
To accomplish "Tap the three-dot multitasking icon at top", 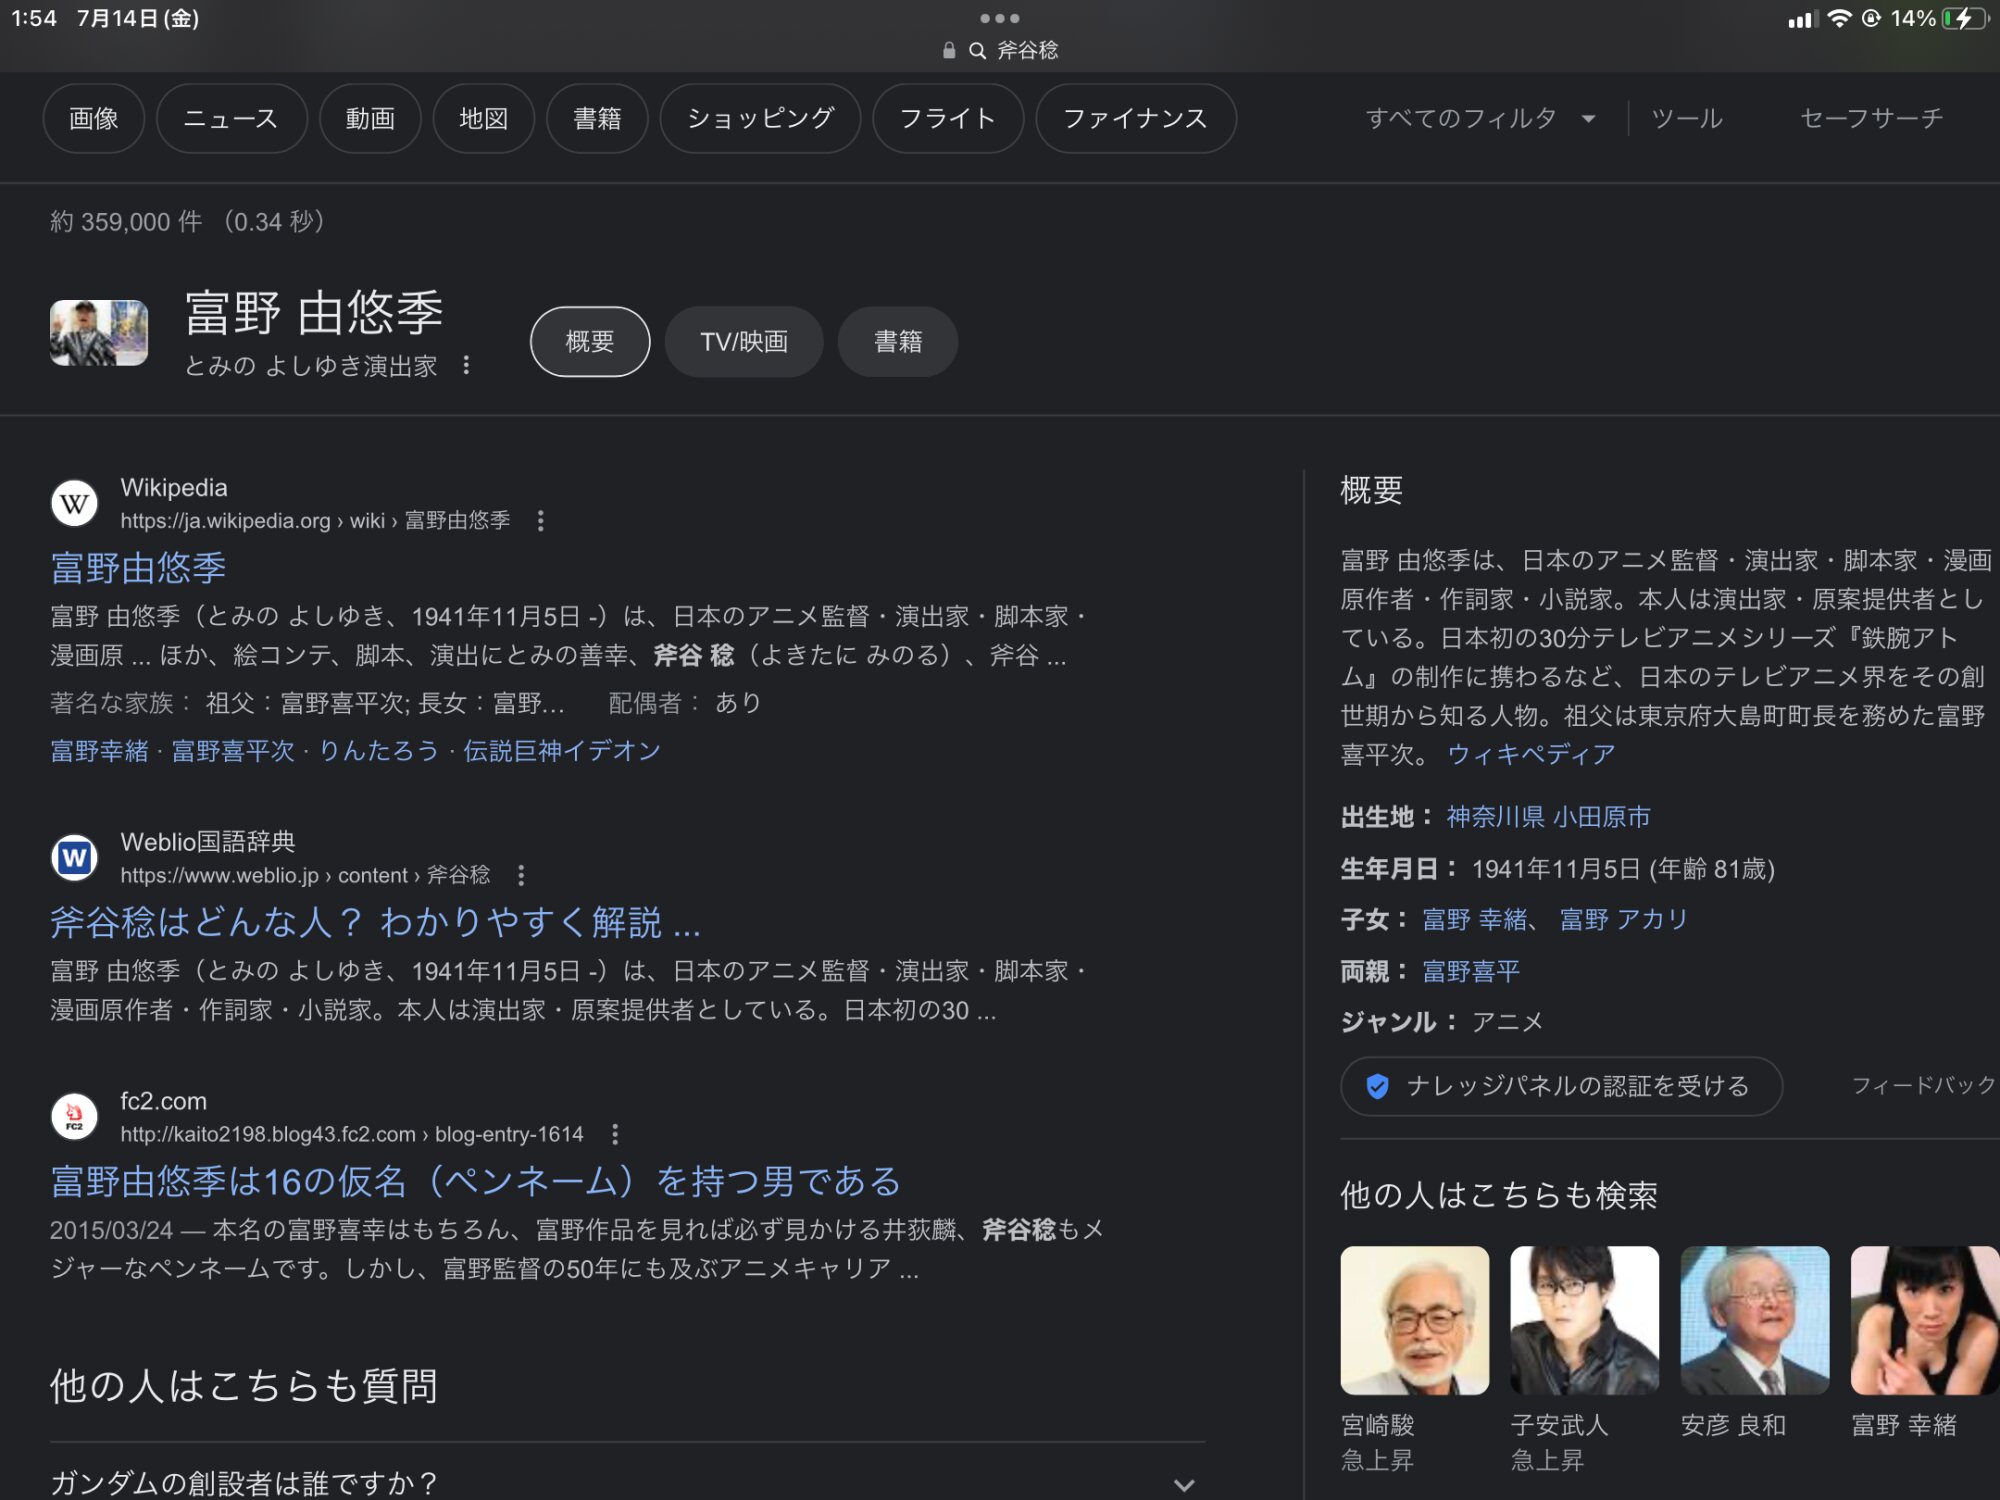I will pyautogui.click(x=999, y=18).
